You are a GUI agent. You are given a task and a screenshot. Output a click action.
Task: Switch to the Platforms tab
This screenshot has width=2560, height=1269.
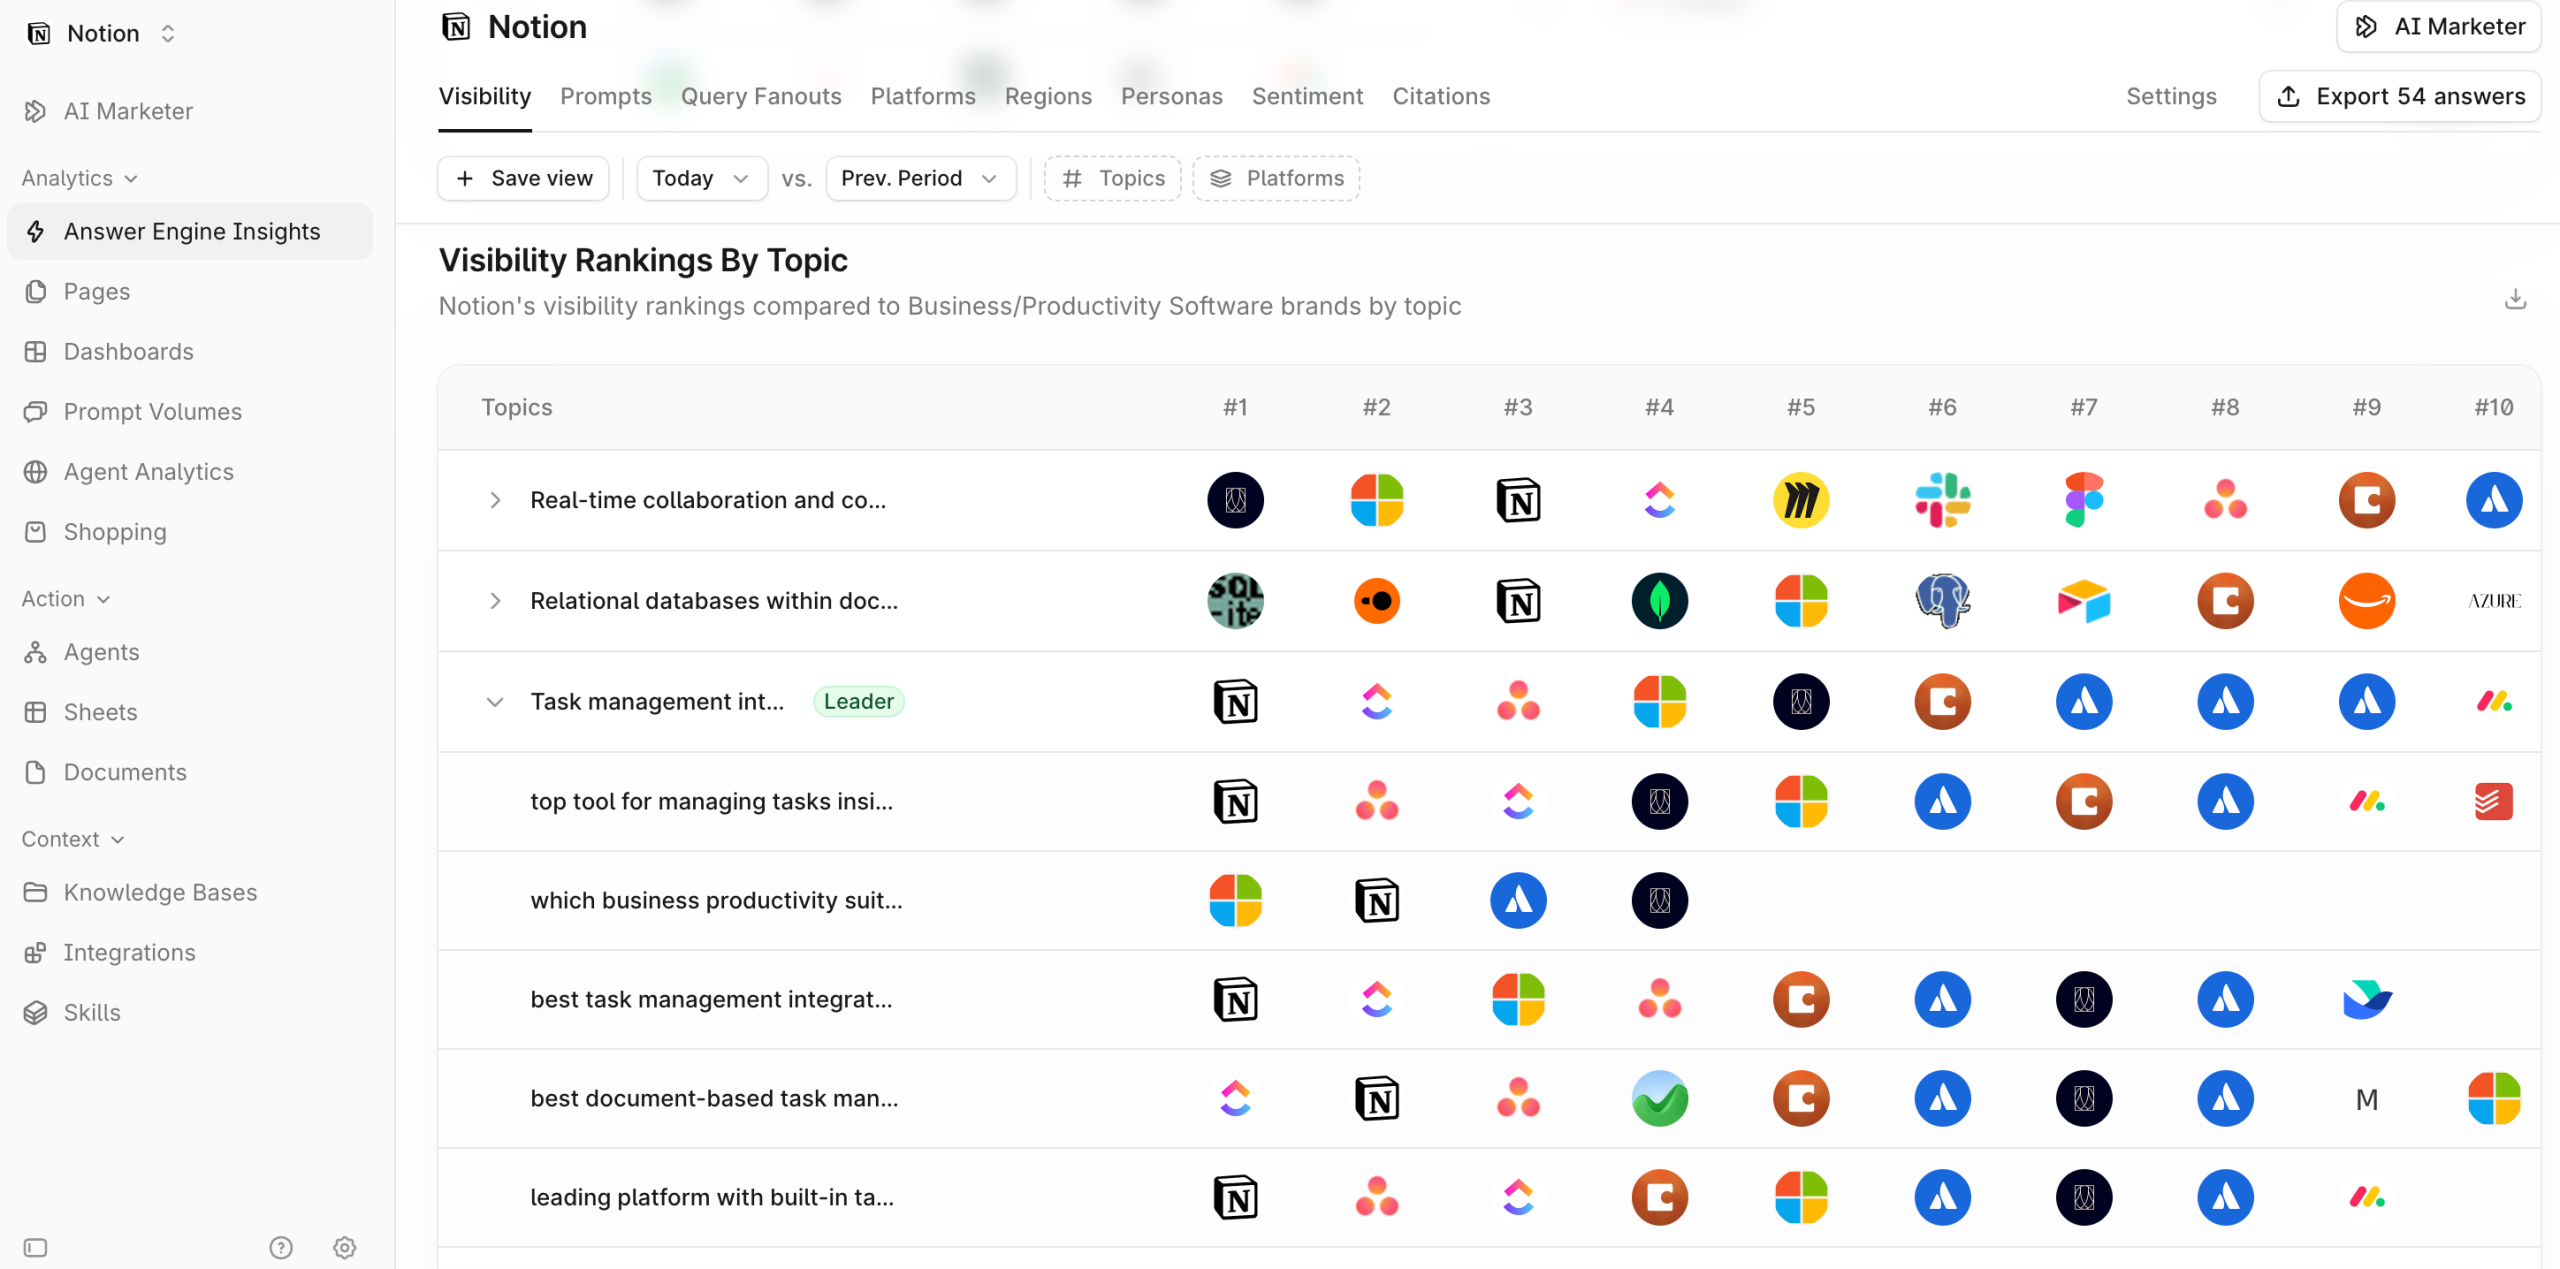tap(923, 96)
